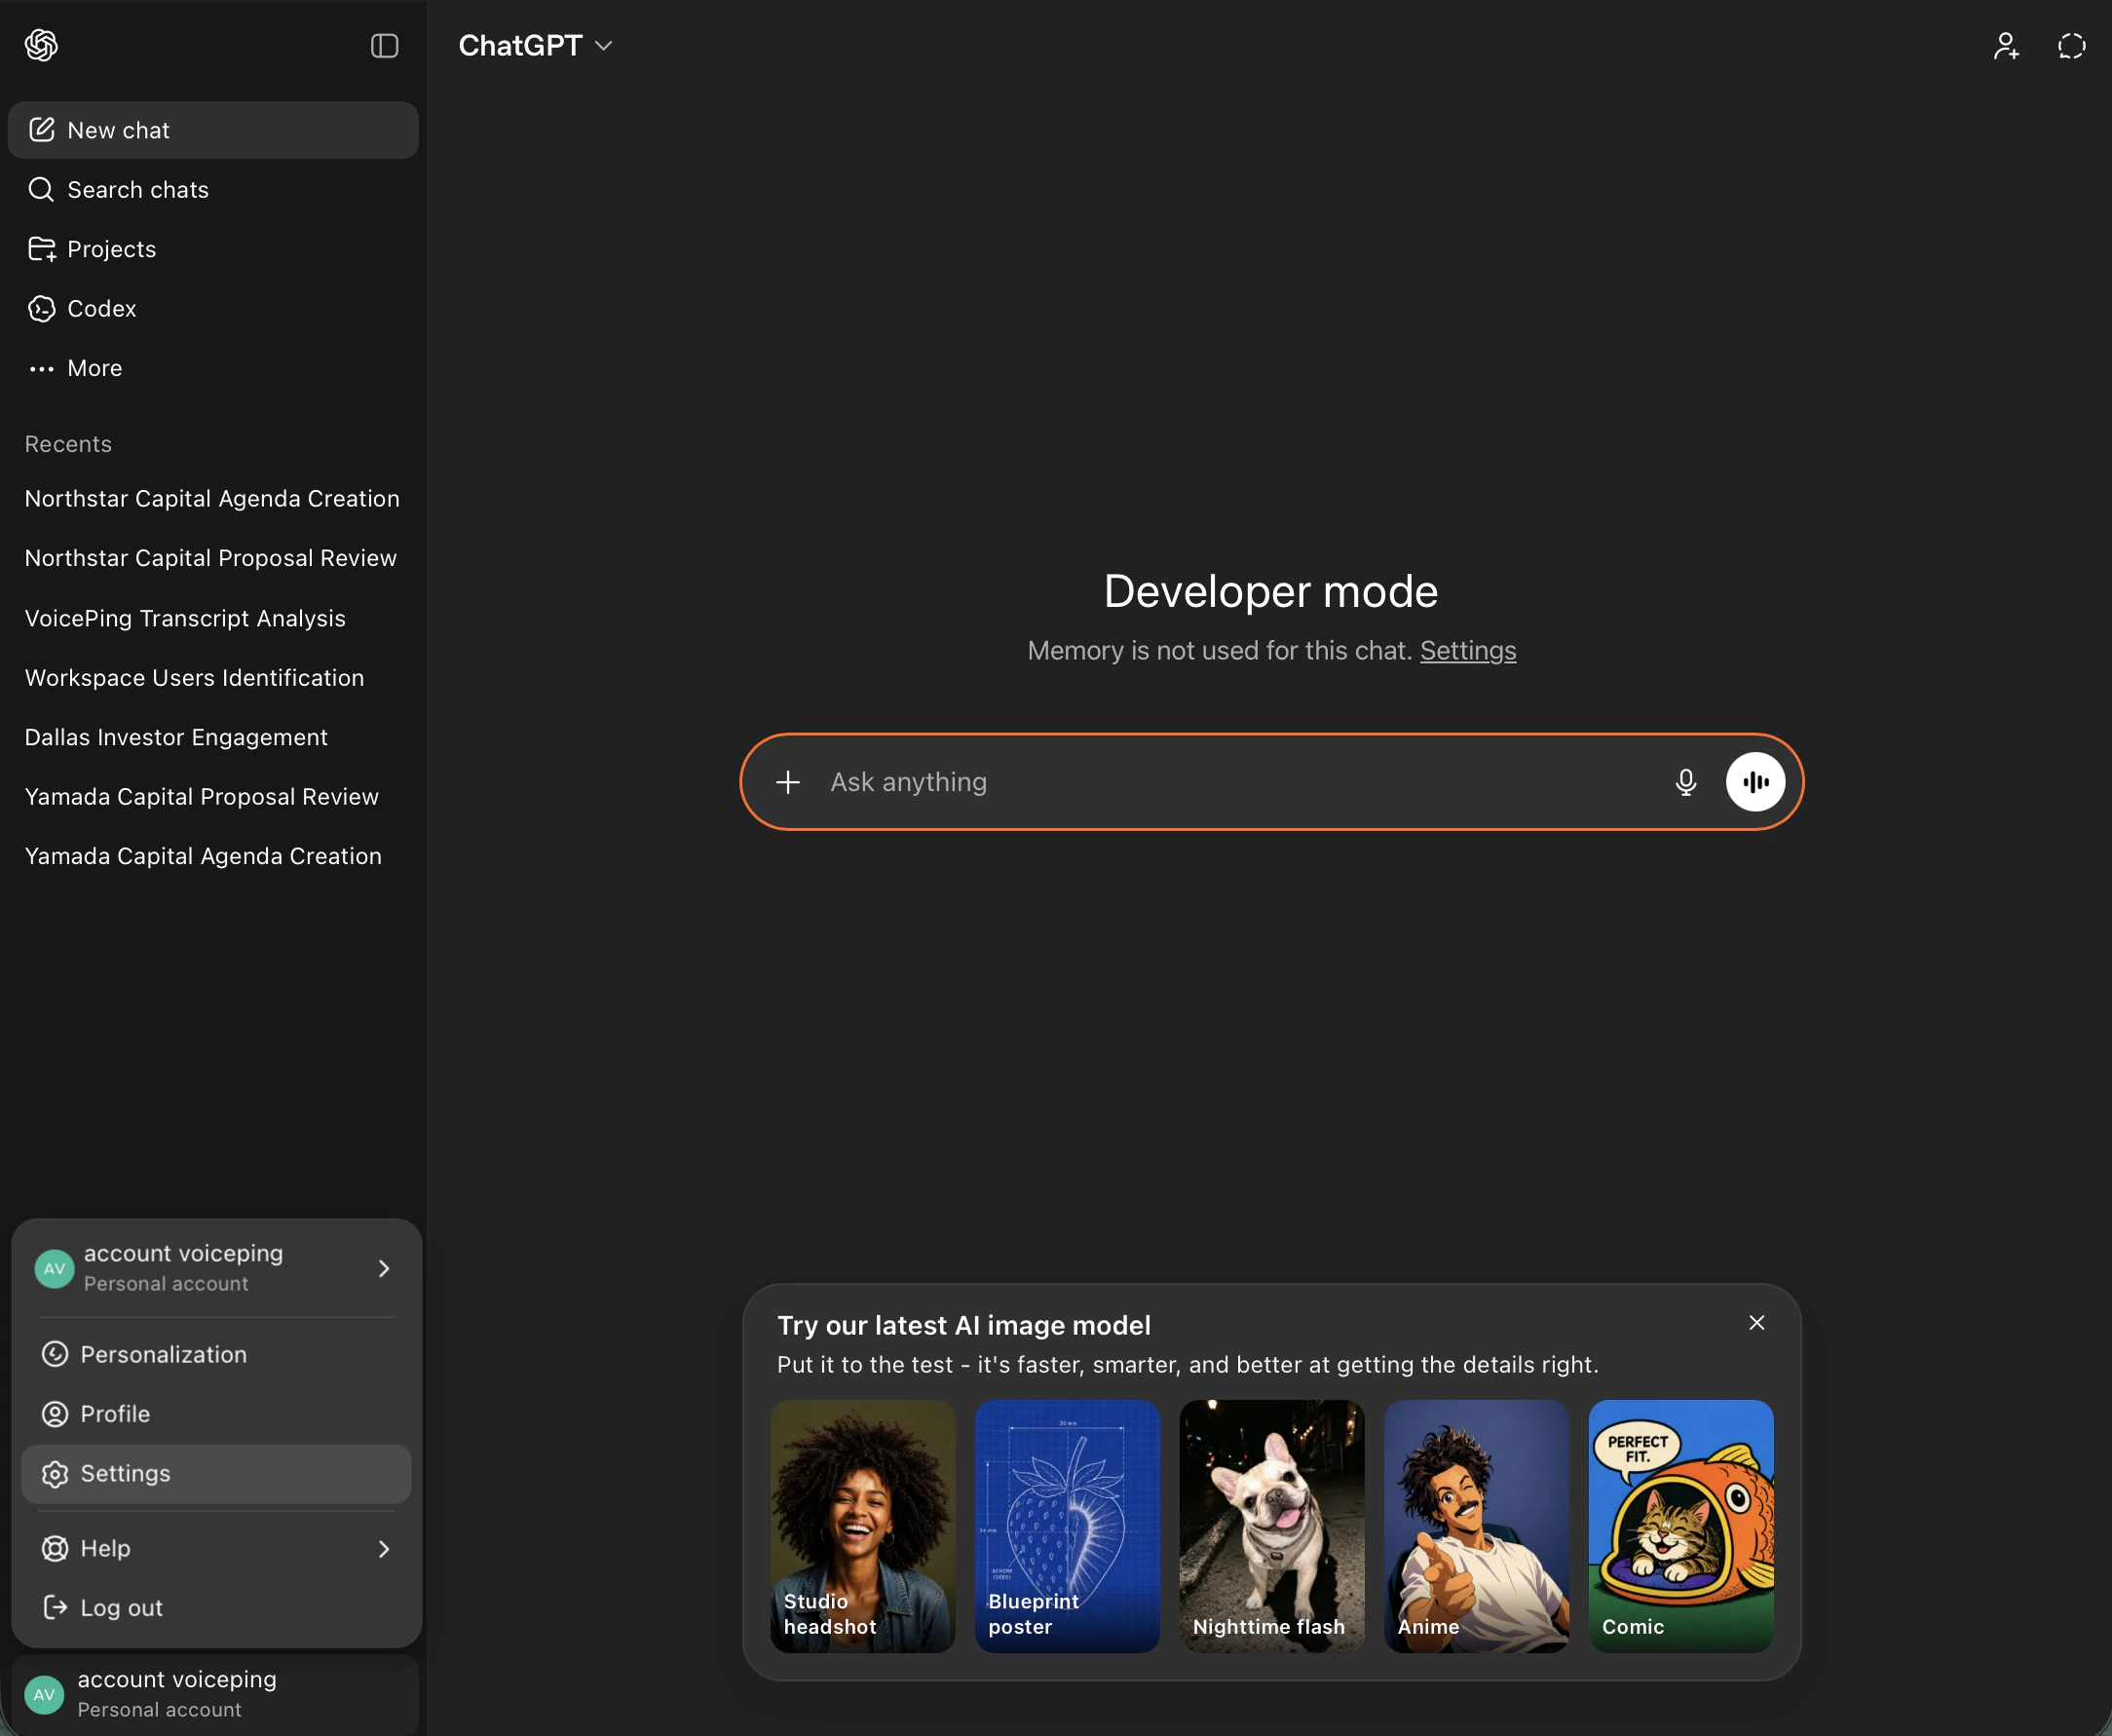Viewport: 2112px width, 1736px height.
Task: Dismiss the AI image model banner
Action: (x=1756, y=1322)
